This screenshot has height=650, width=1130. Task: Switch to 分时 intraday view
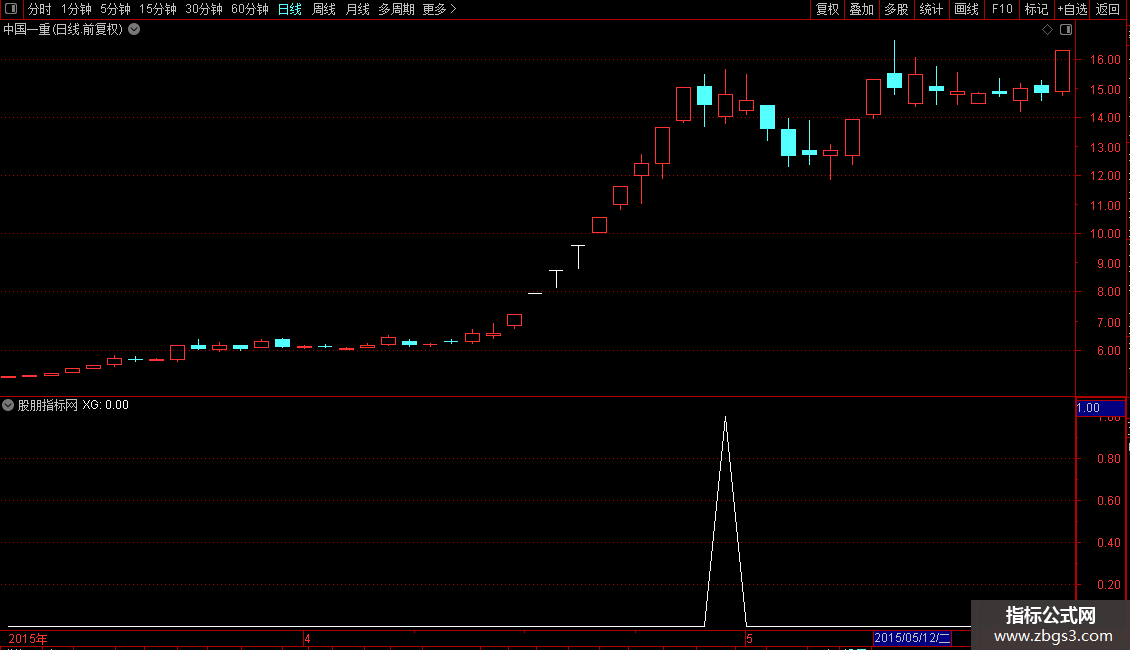click(40, 9)
